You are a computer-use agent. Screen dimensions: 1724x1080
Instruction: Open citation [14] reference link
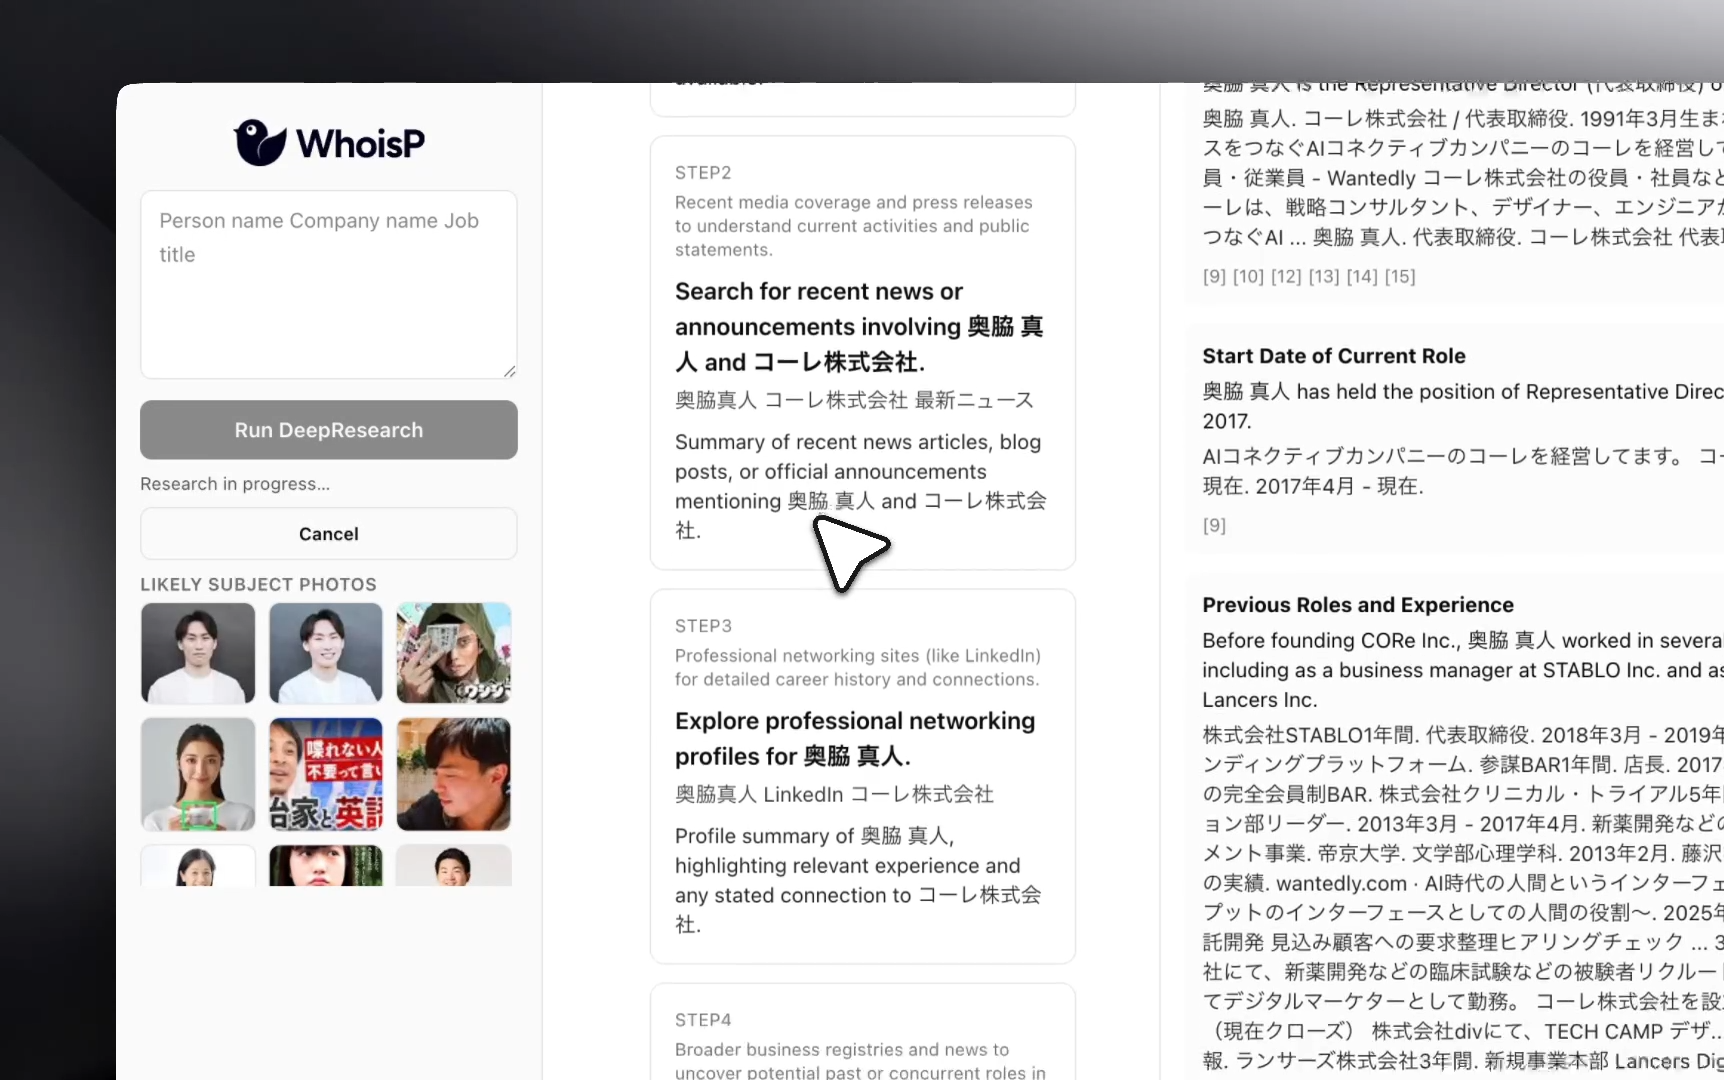tap(1361, 277)
